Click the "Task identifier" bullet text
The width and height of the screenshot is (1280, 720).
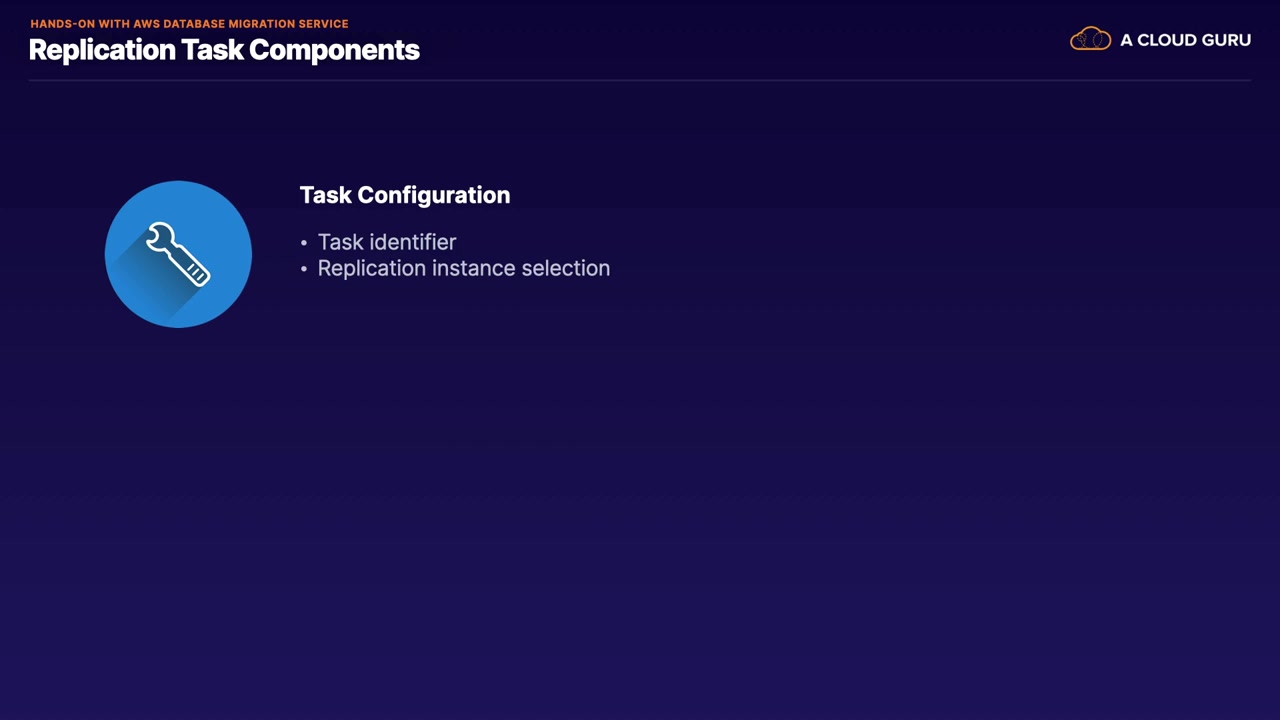[386, 242]
